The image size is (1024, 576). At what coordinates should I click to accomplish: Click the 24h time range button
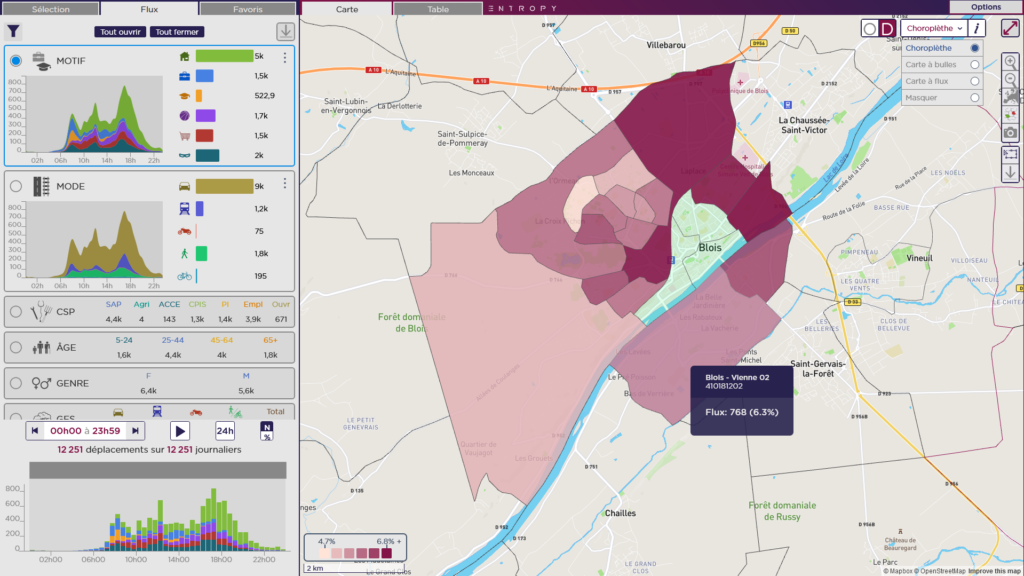tap(225, 431)
